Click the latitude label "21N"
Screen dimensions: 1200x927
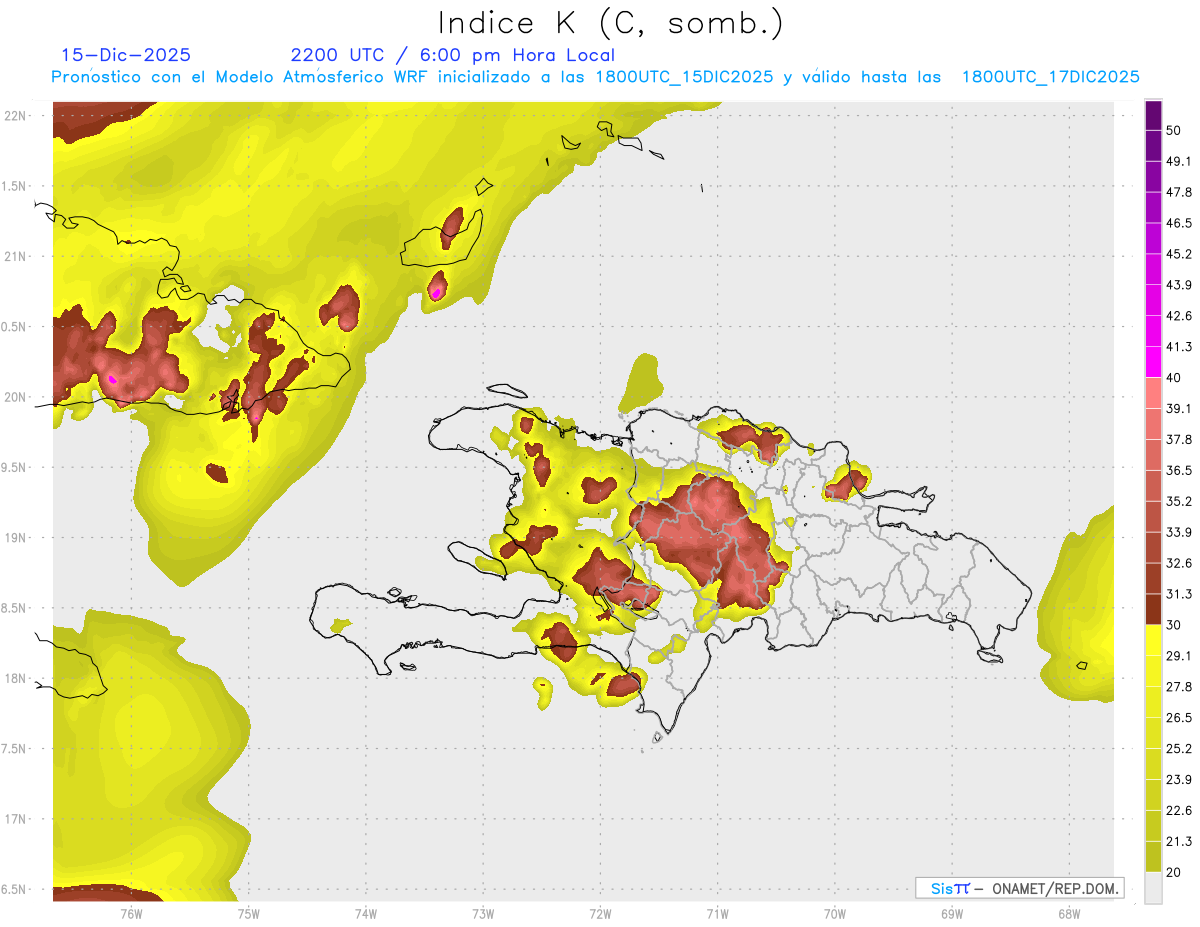tap(16, 256)
